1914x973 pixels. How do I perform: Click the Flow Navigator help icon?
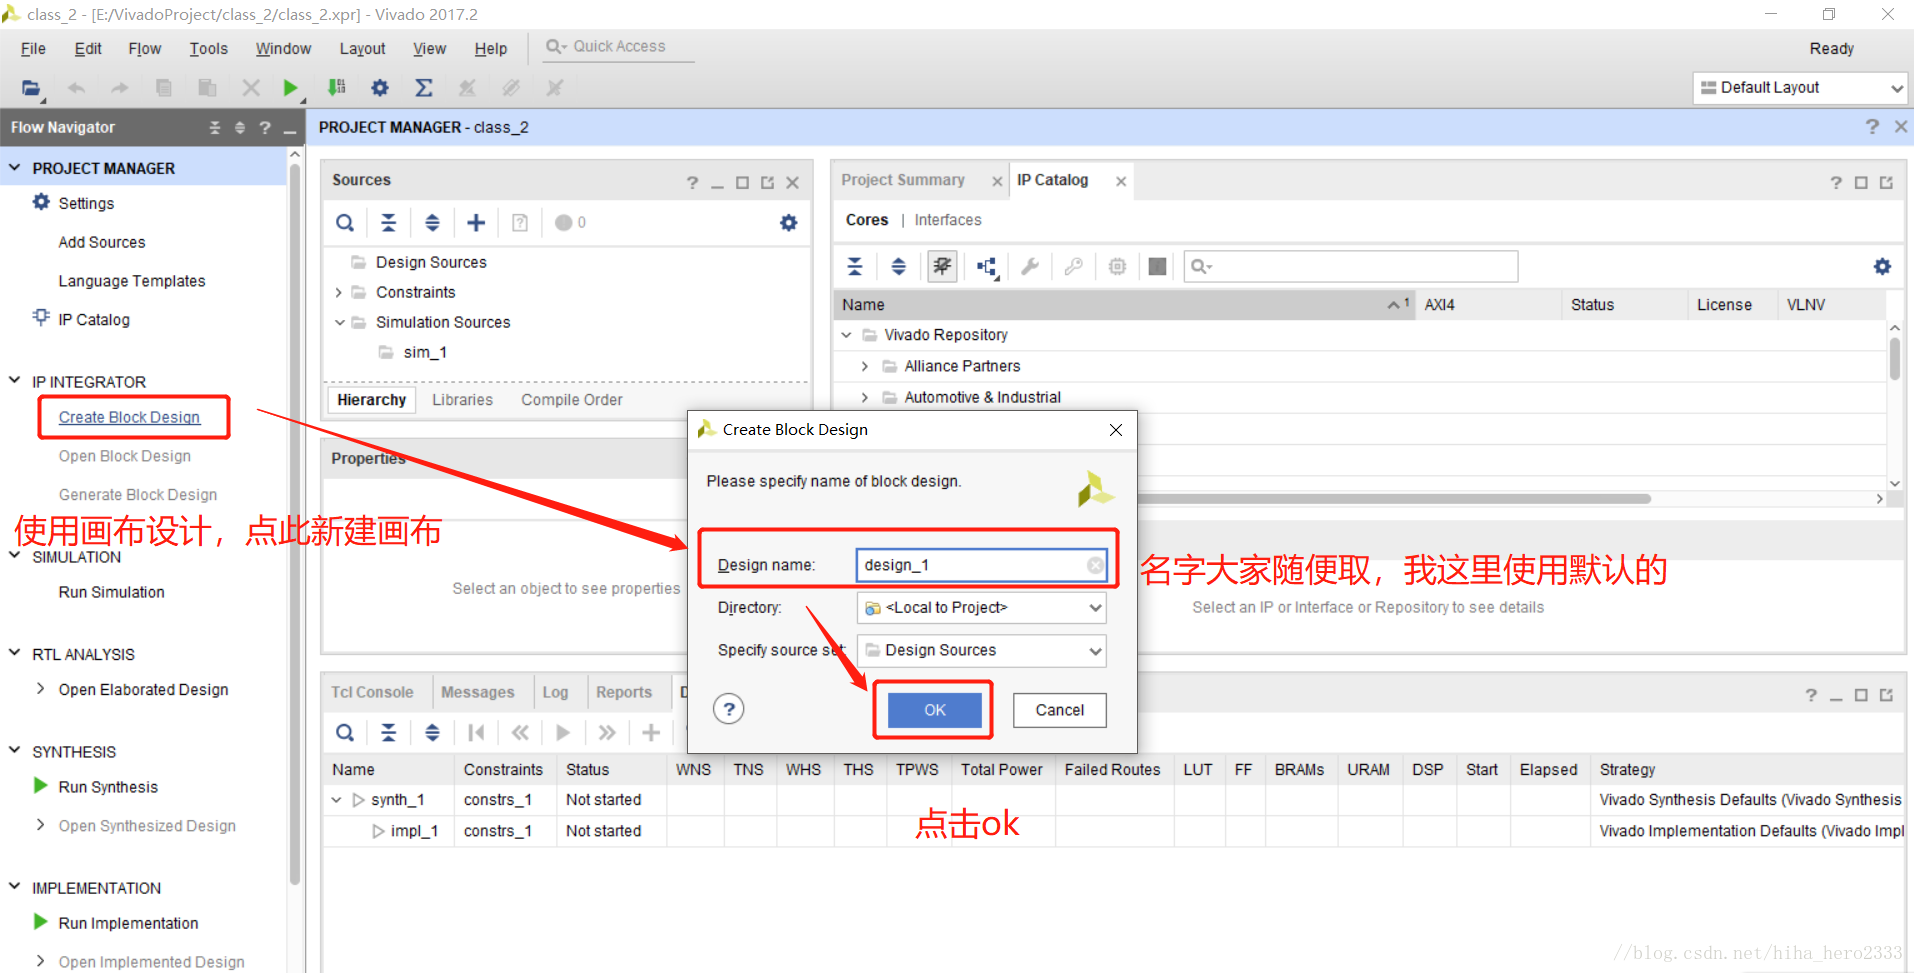pos(265,128)
